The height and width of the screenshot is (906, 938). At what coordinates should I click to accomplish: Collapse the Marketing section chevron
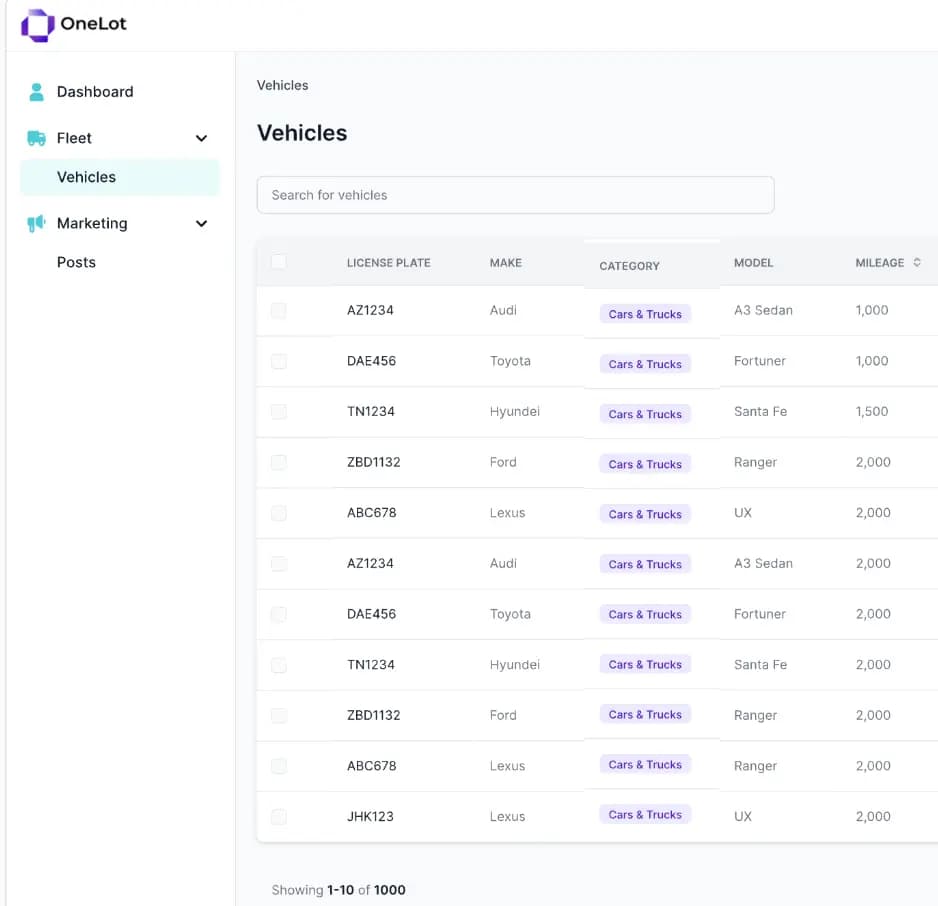coord(201,223)
